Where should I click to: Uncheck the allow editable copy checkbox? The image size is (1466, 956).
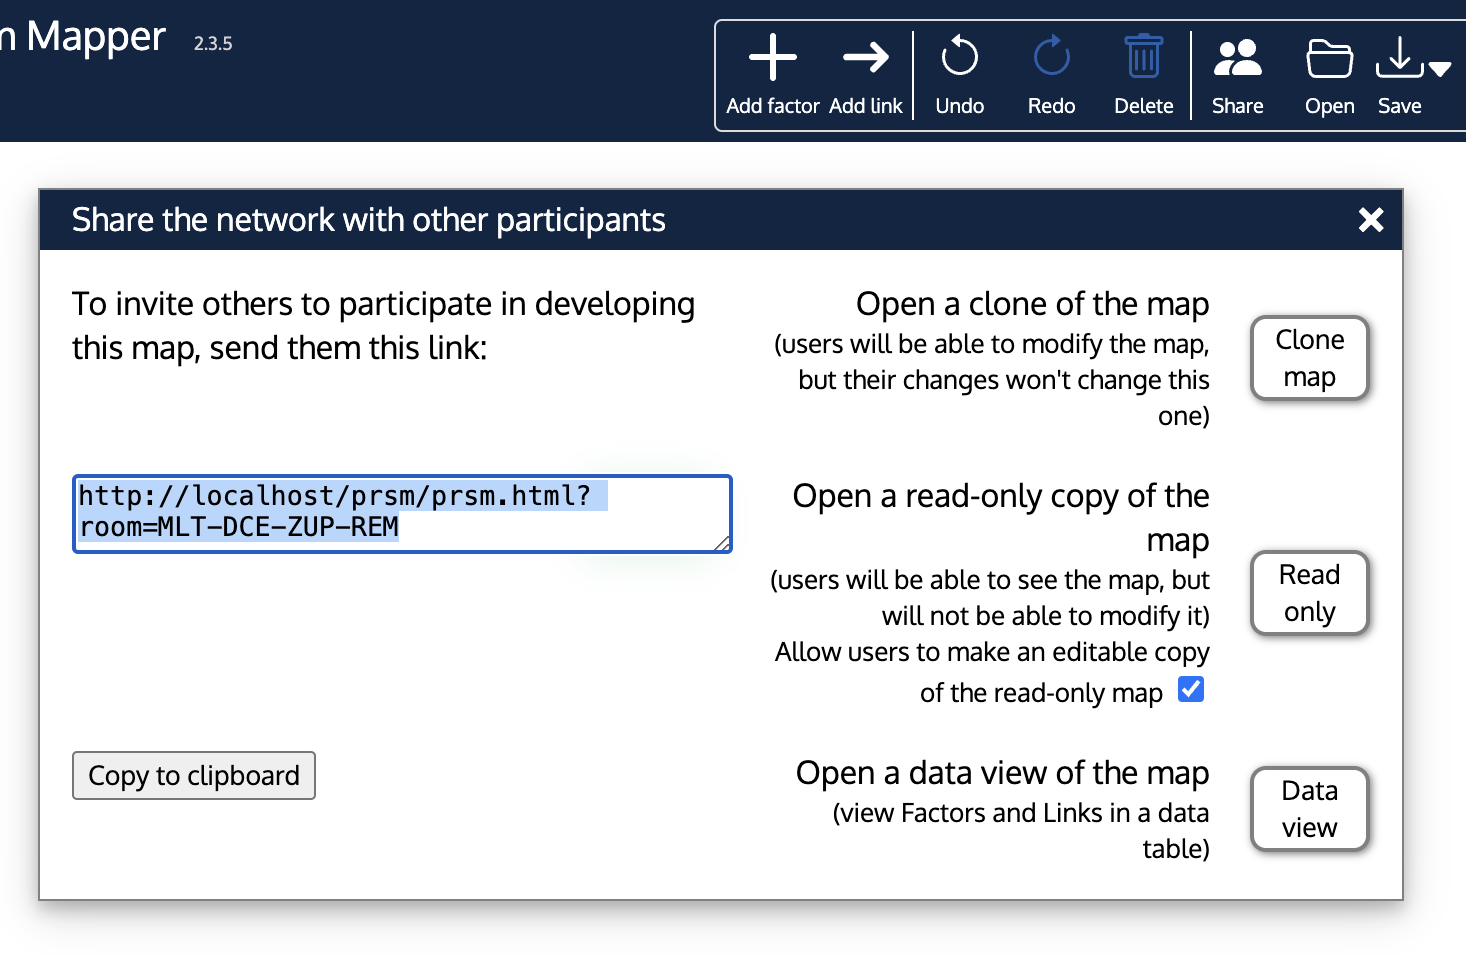point(1190,689)
